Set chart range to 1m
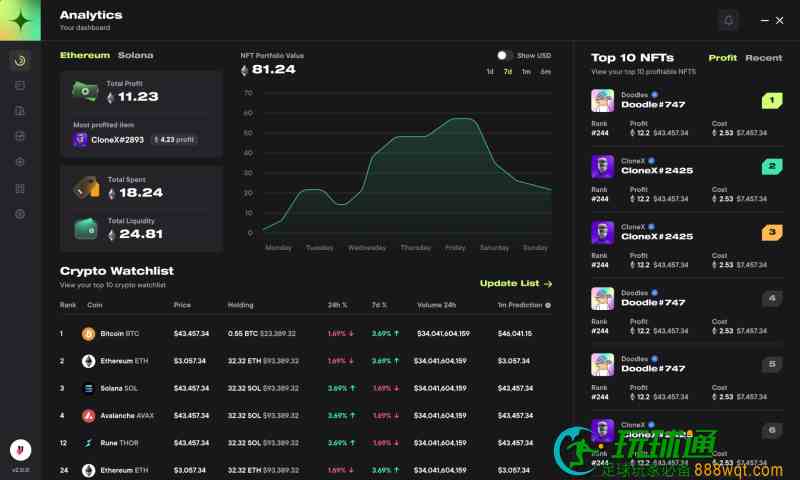800x480 pixels. [x=526, y=72]
